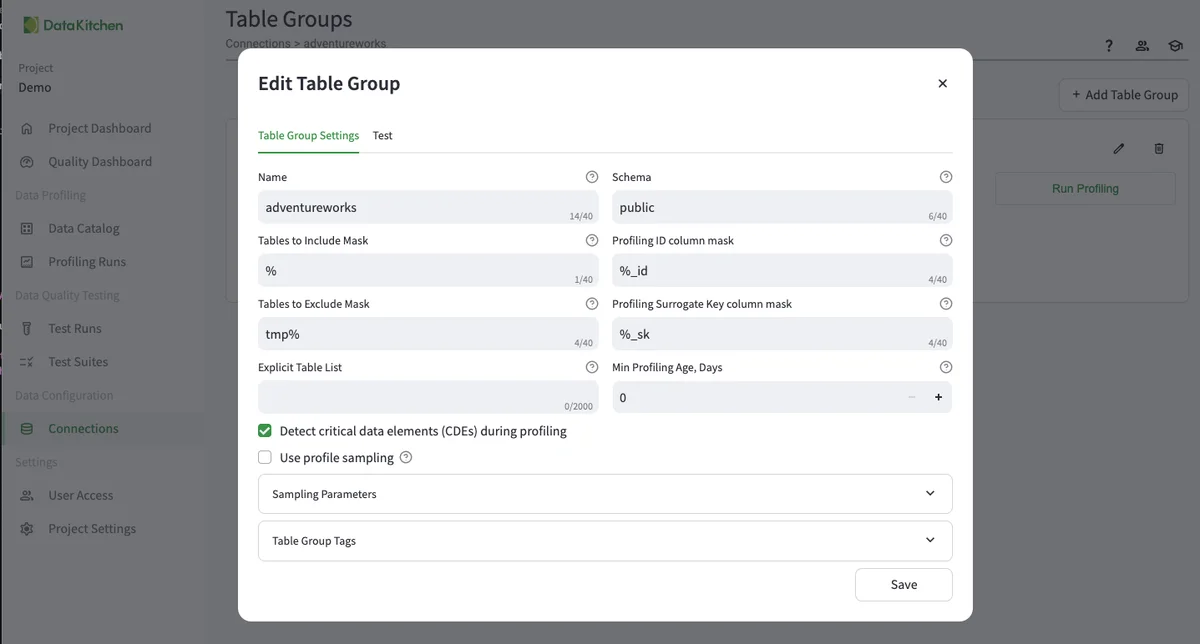Click the pencil edit icon for table group
Viewport: 1200px width, 644px height.
1119,149
